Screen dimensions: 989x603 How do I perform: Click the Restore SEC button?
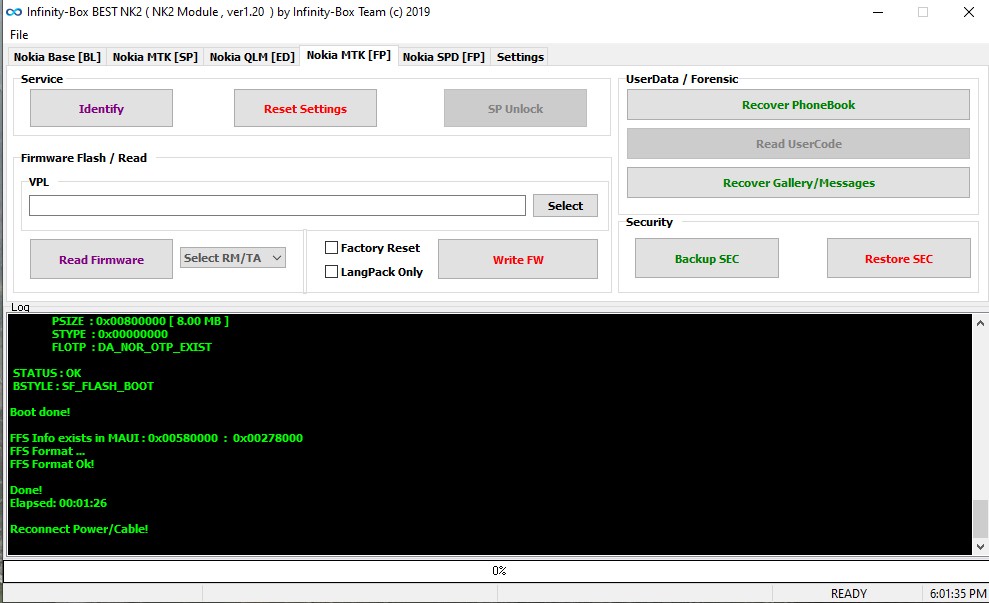pos(898,259)
